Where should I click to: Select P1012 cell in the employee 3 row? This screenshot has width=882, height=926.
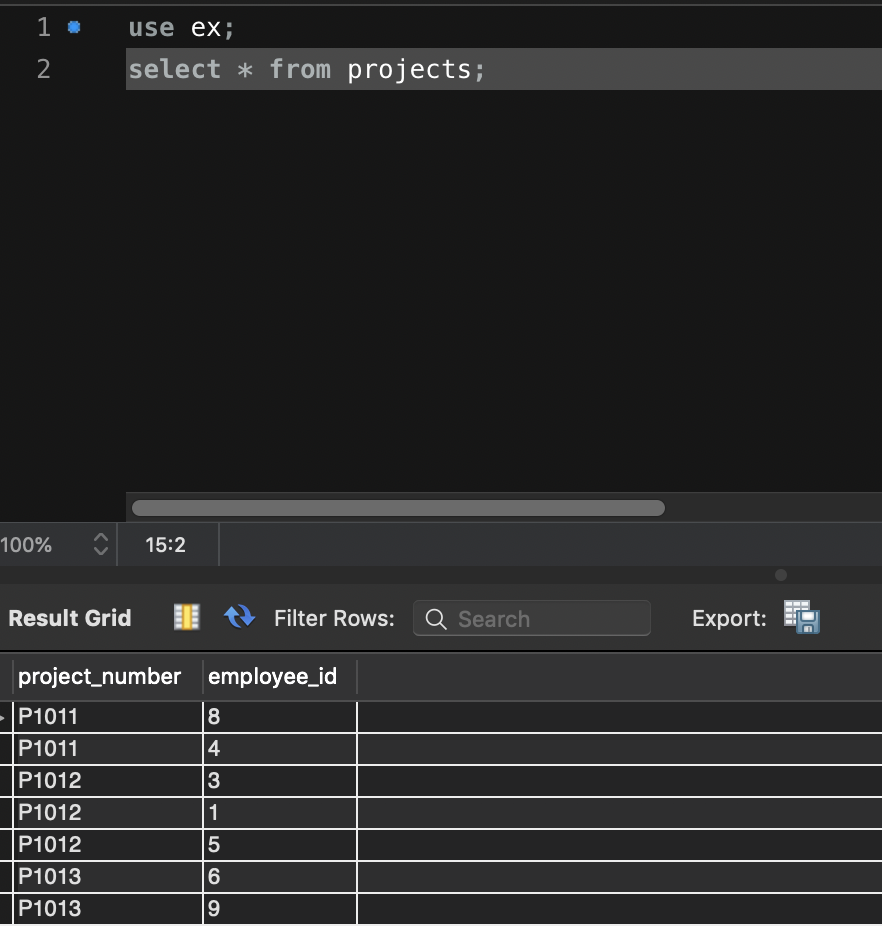108,781
